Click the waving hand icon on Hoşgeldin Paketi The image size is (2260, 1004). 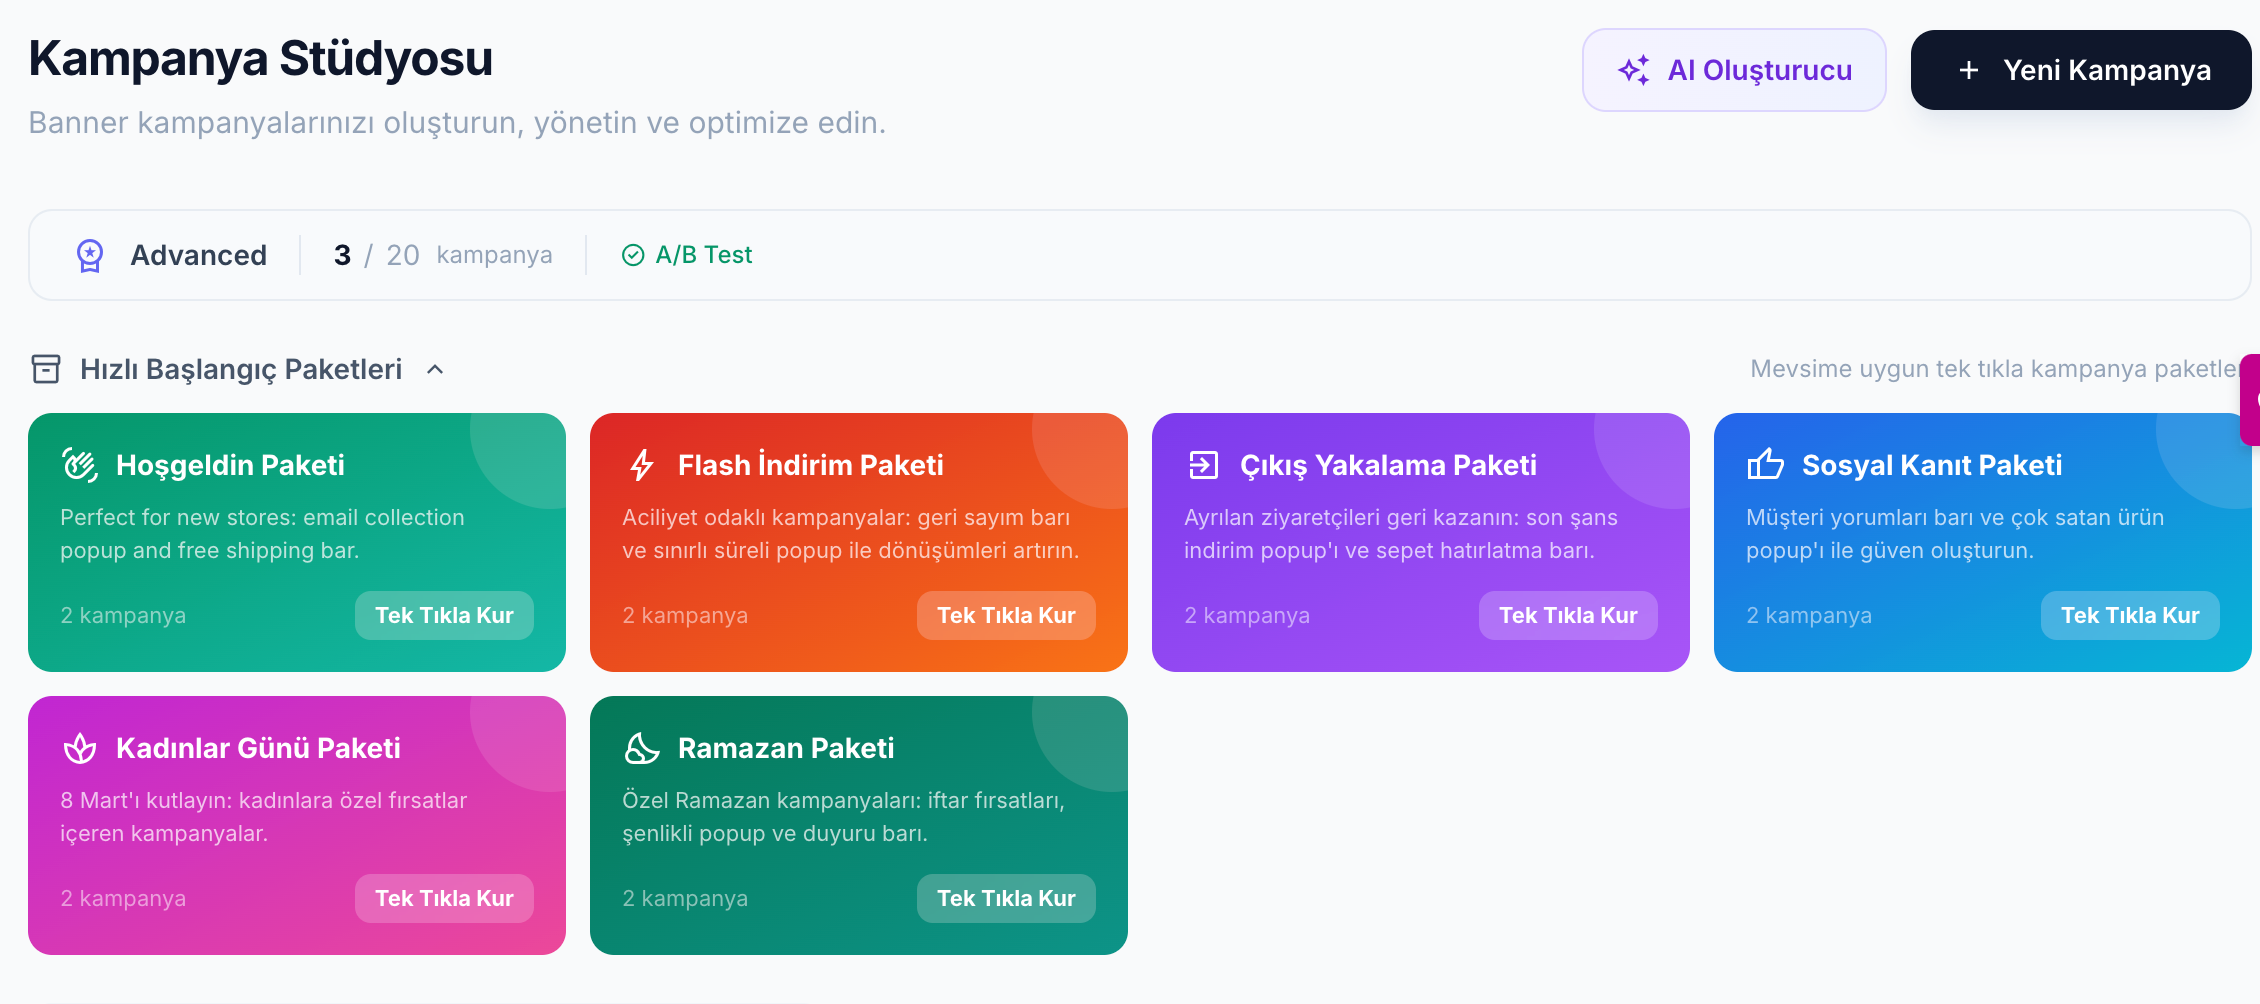coord(80,465)
